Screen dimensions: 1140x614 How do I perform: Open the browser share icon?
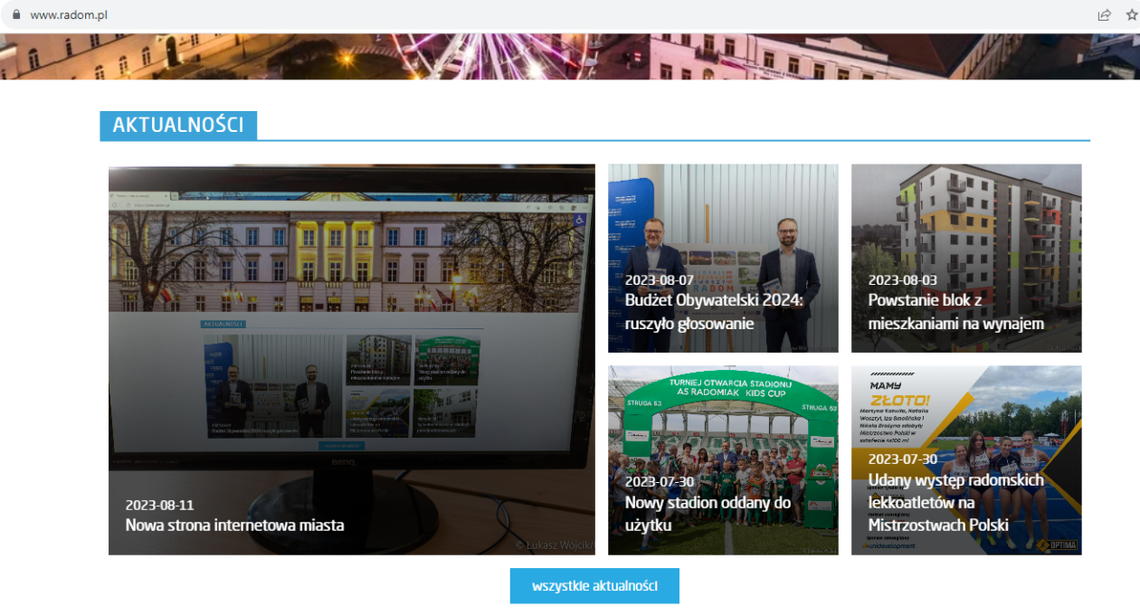[x=1104, y=15]
